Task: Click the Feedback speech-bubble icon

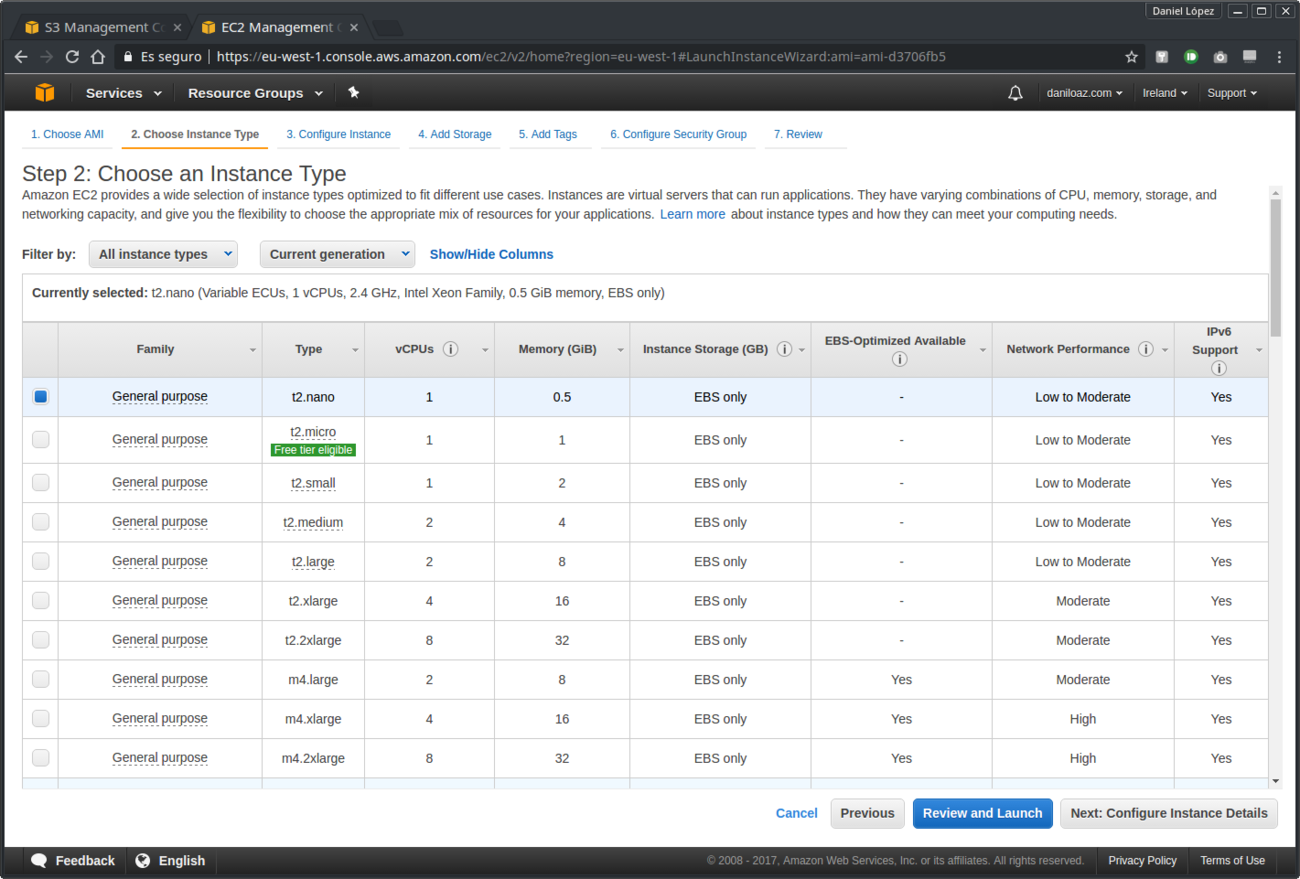Action: 38,860
